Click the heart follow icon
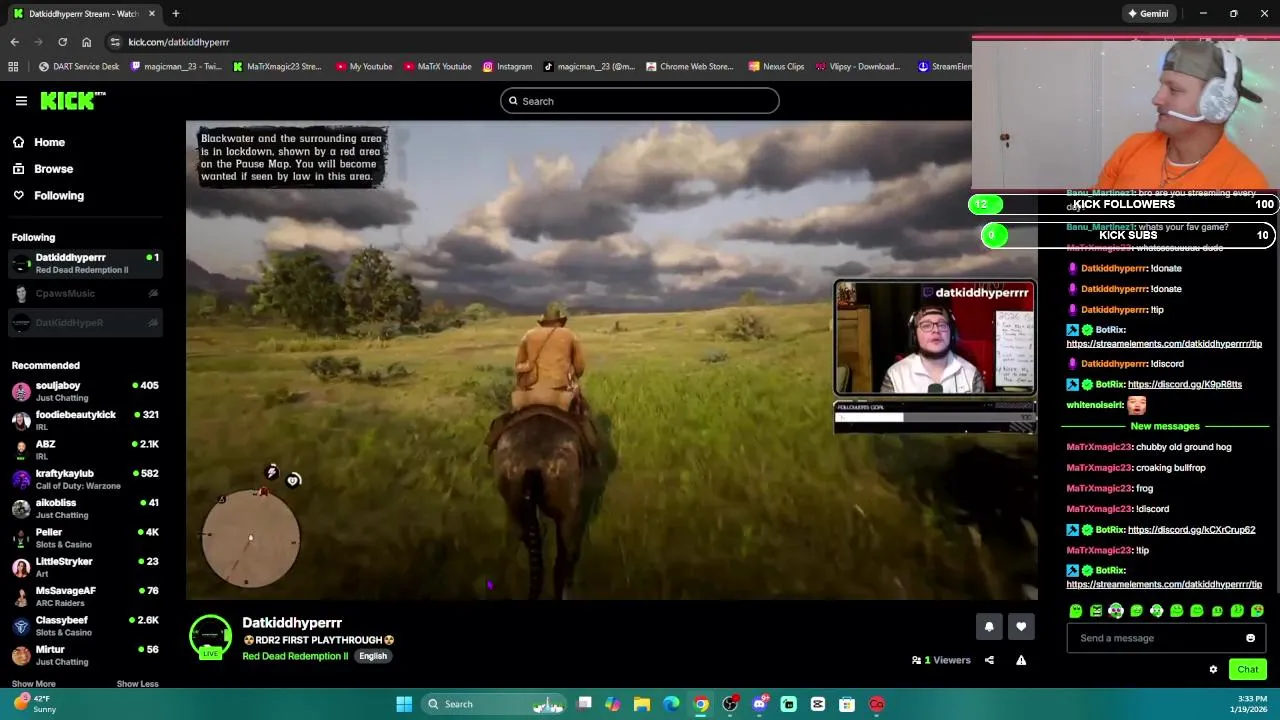This screenshot has width=1280, height=720. pos(1021,627)
